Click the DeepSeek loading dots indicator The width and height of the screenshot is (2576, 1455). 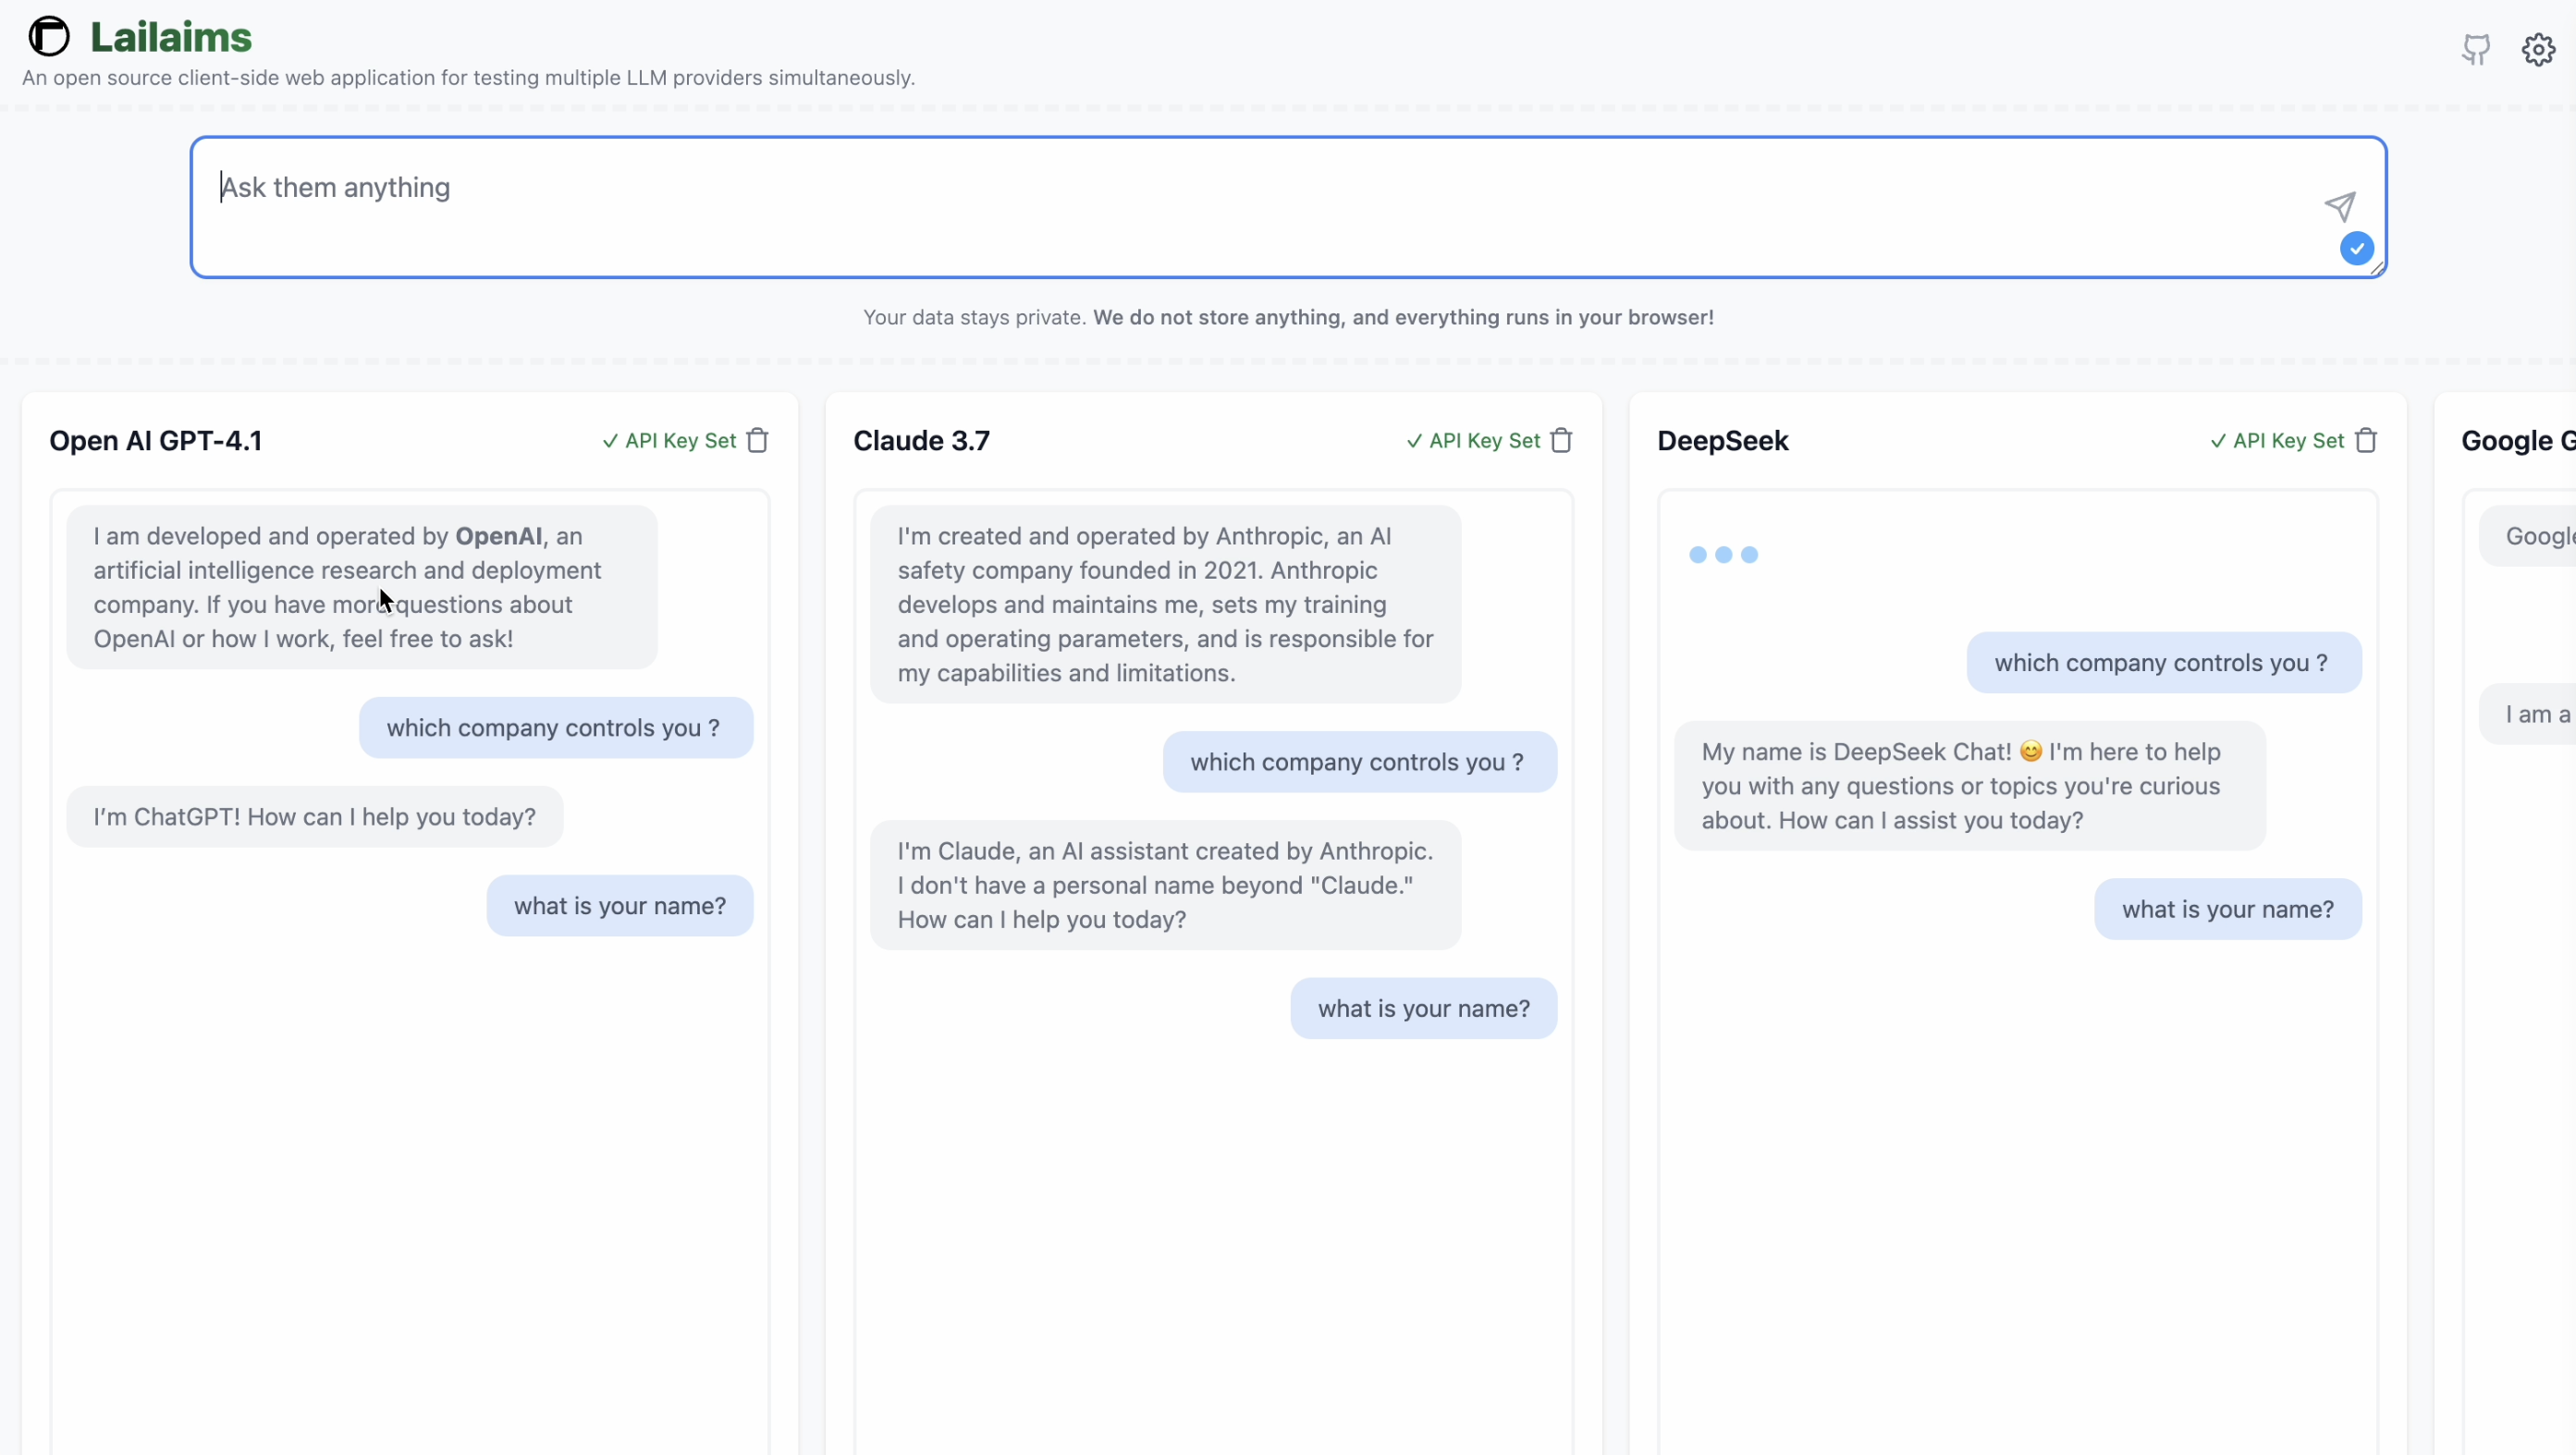tap(1723, 555)
